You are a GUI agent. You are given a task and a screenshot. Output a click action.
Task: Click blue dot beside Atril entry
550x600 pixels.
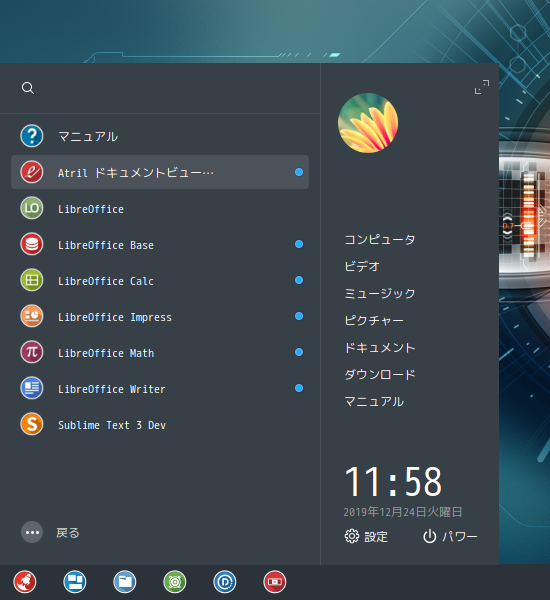coord(299,172)
